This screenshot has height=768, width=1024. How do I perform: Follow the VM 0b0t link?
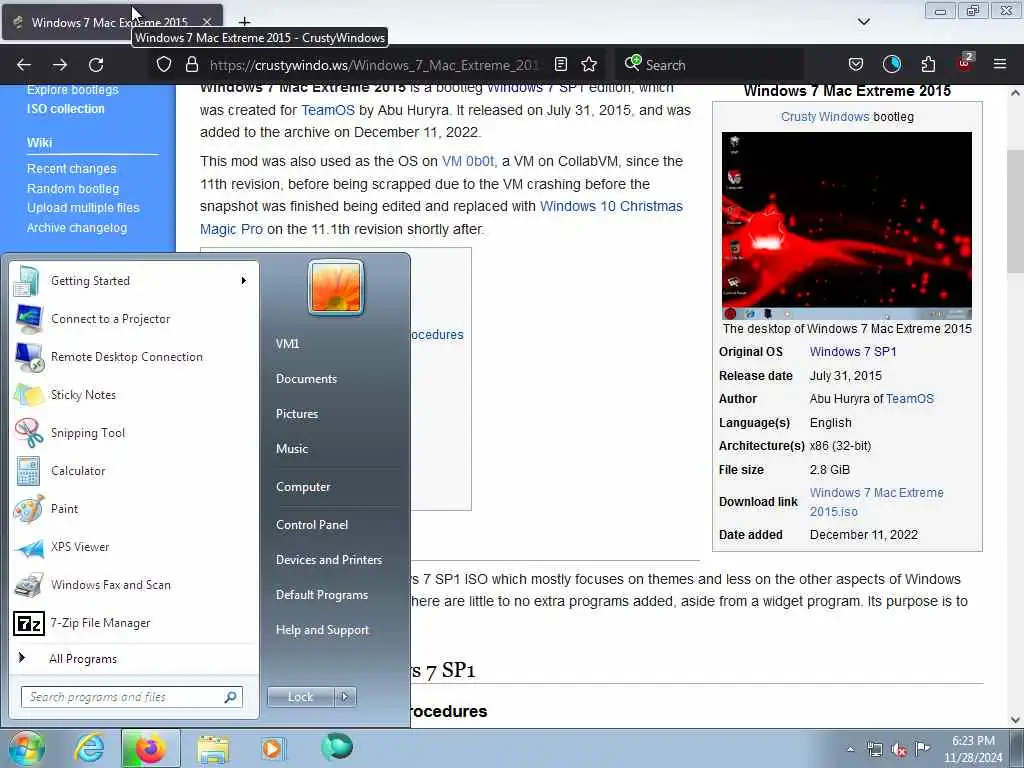pyautogui.click(x=468, y=161)
